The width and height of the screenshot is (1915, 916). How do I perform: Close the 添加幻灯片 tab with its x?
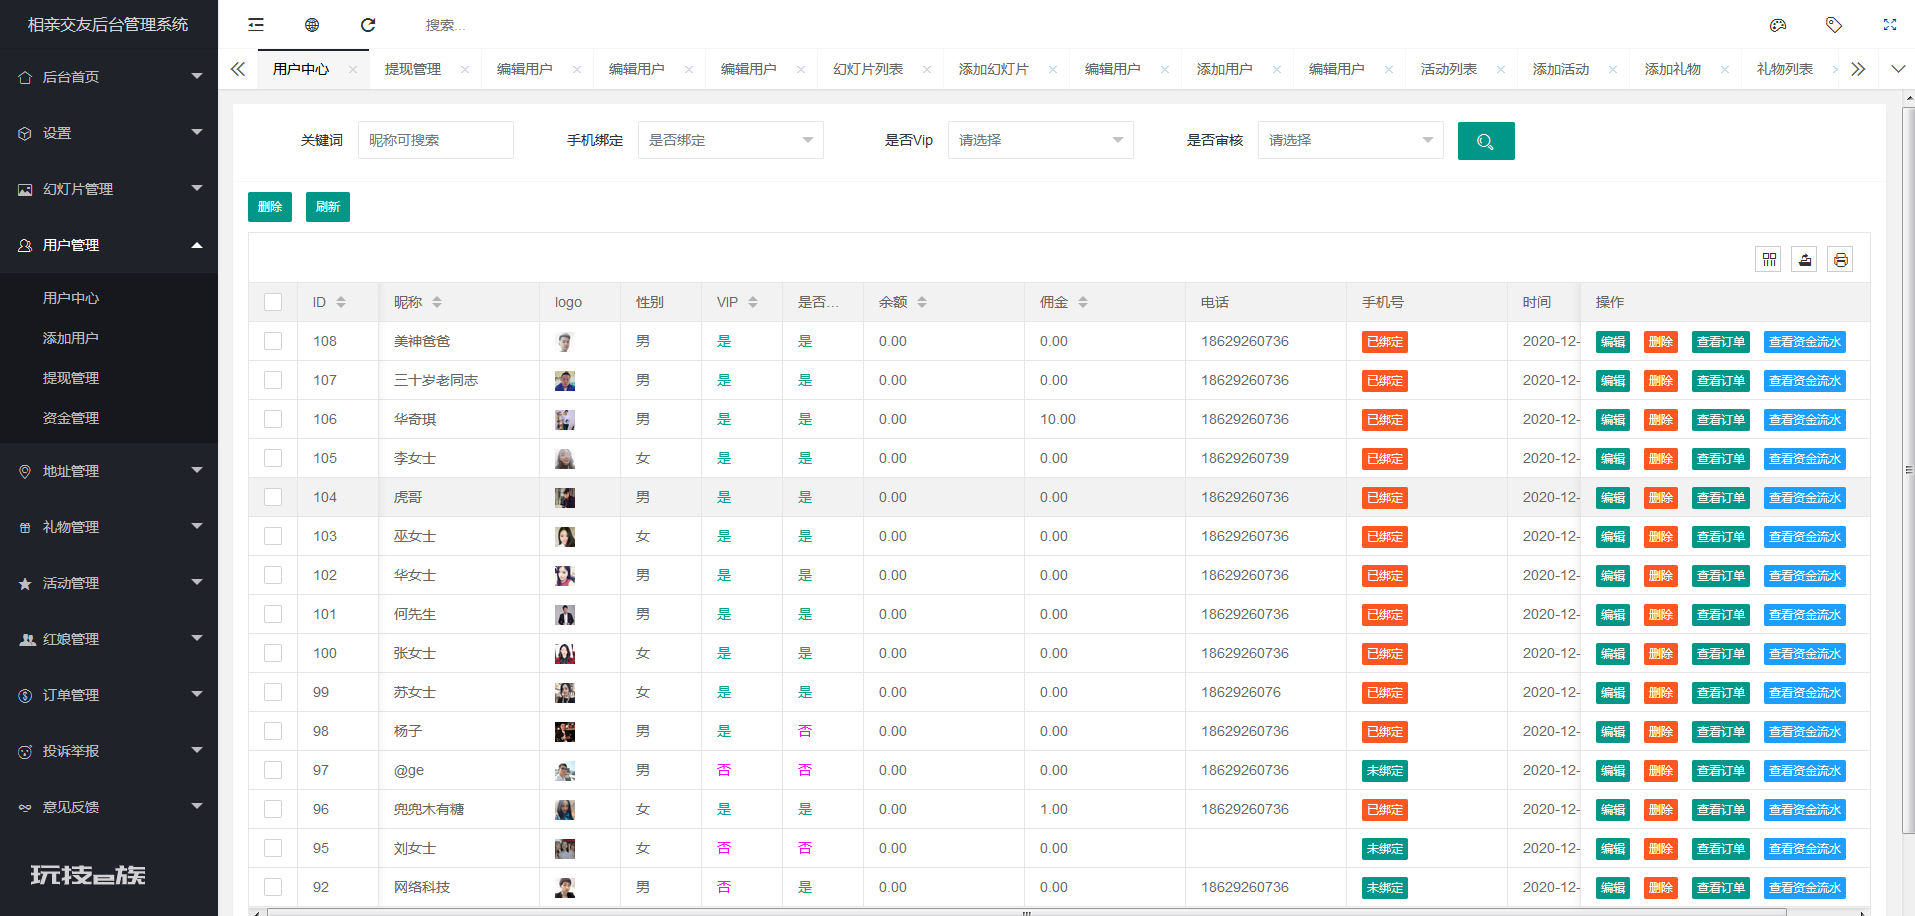click(x=1053, y=69)
